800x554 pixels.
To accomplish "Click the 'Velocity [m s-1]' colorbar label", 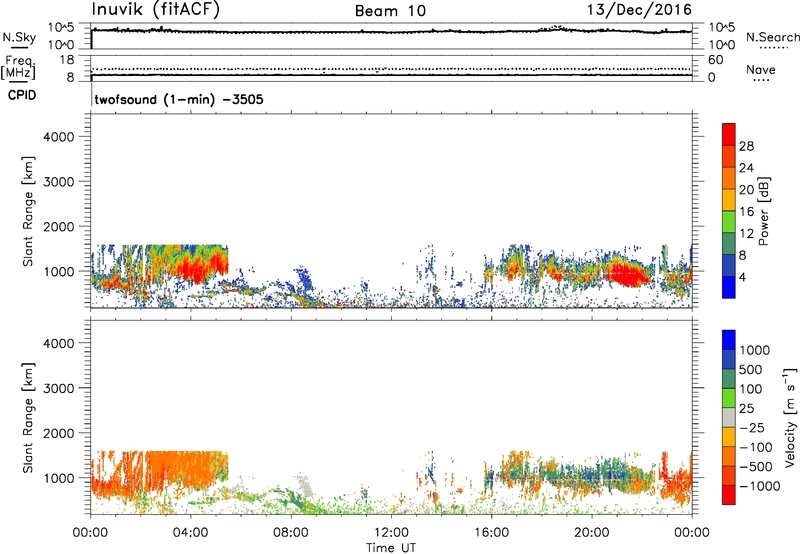I will (x=790, y=417).
